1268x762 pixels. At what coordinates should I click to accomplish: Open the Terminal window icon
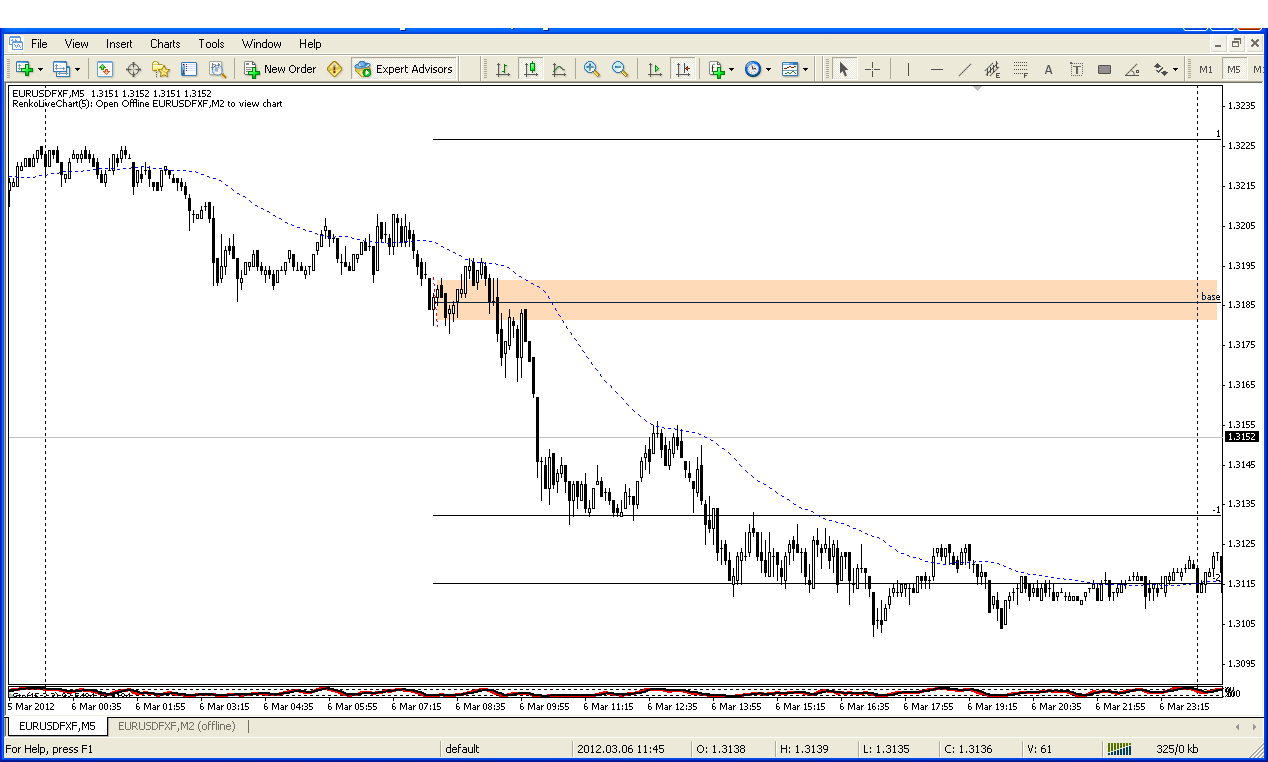point(189,69)
